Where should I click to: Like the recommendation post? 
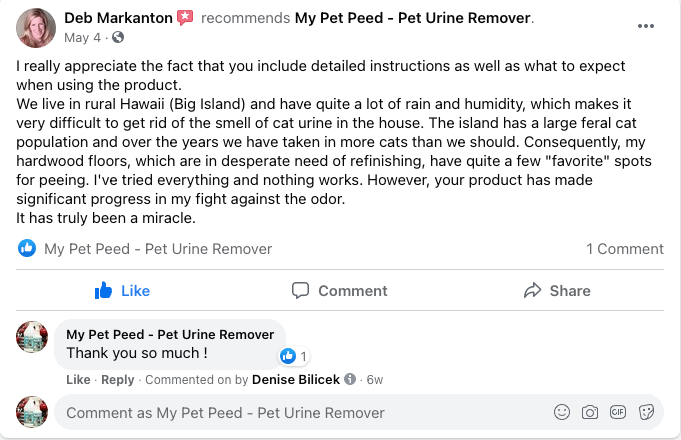(122, 291)
